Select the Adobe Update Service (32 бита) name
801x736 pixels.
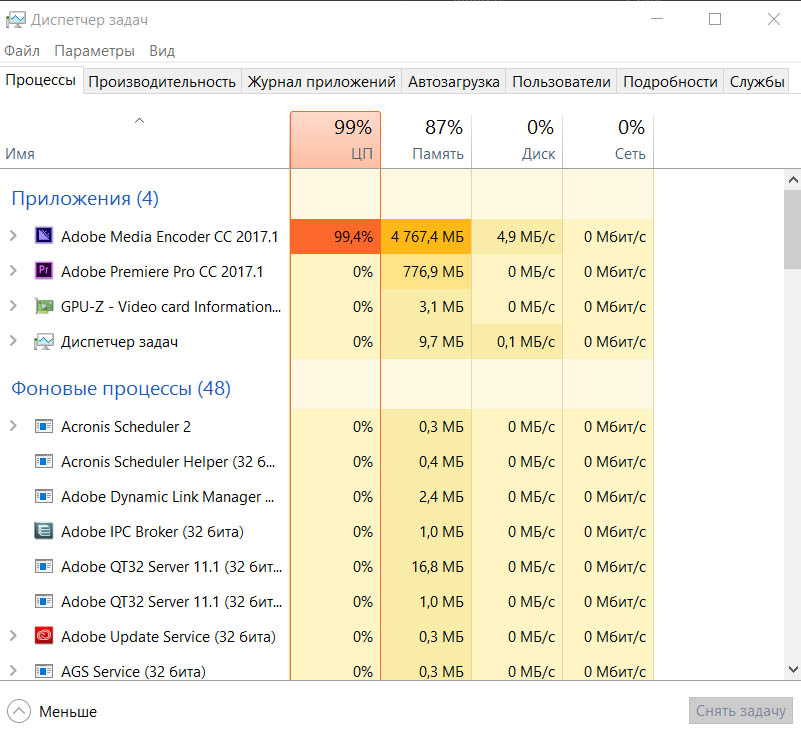[168, 636]
